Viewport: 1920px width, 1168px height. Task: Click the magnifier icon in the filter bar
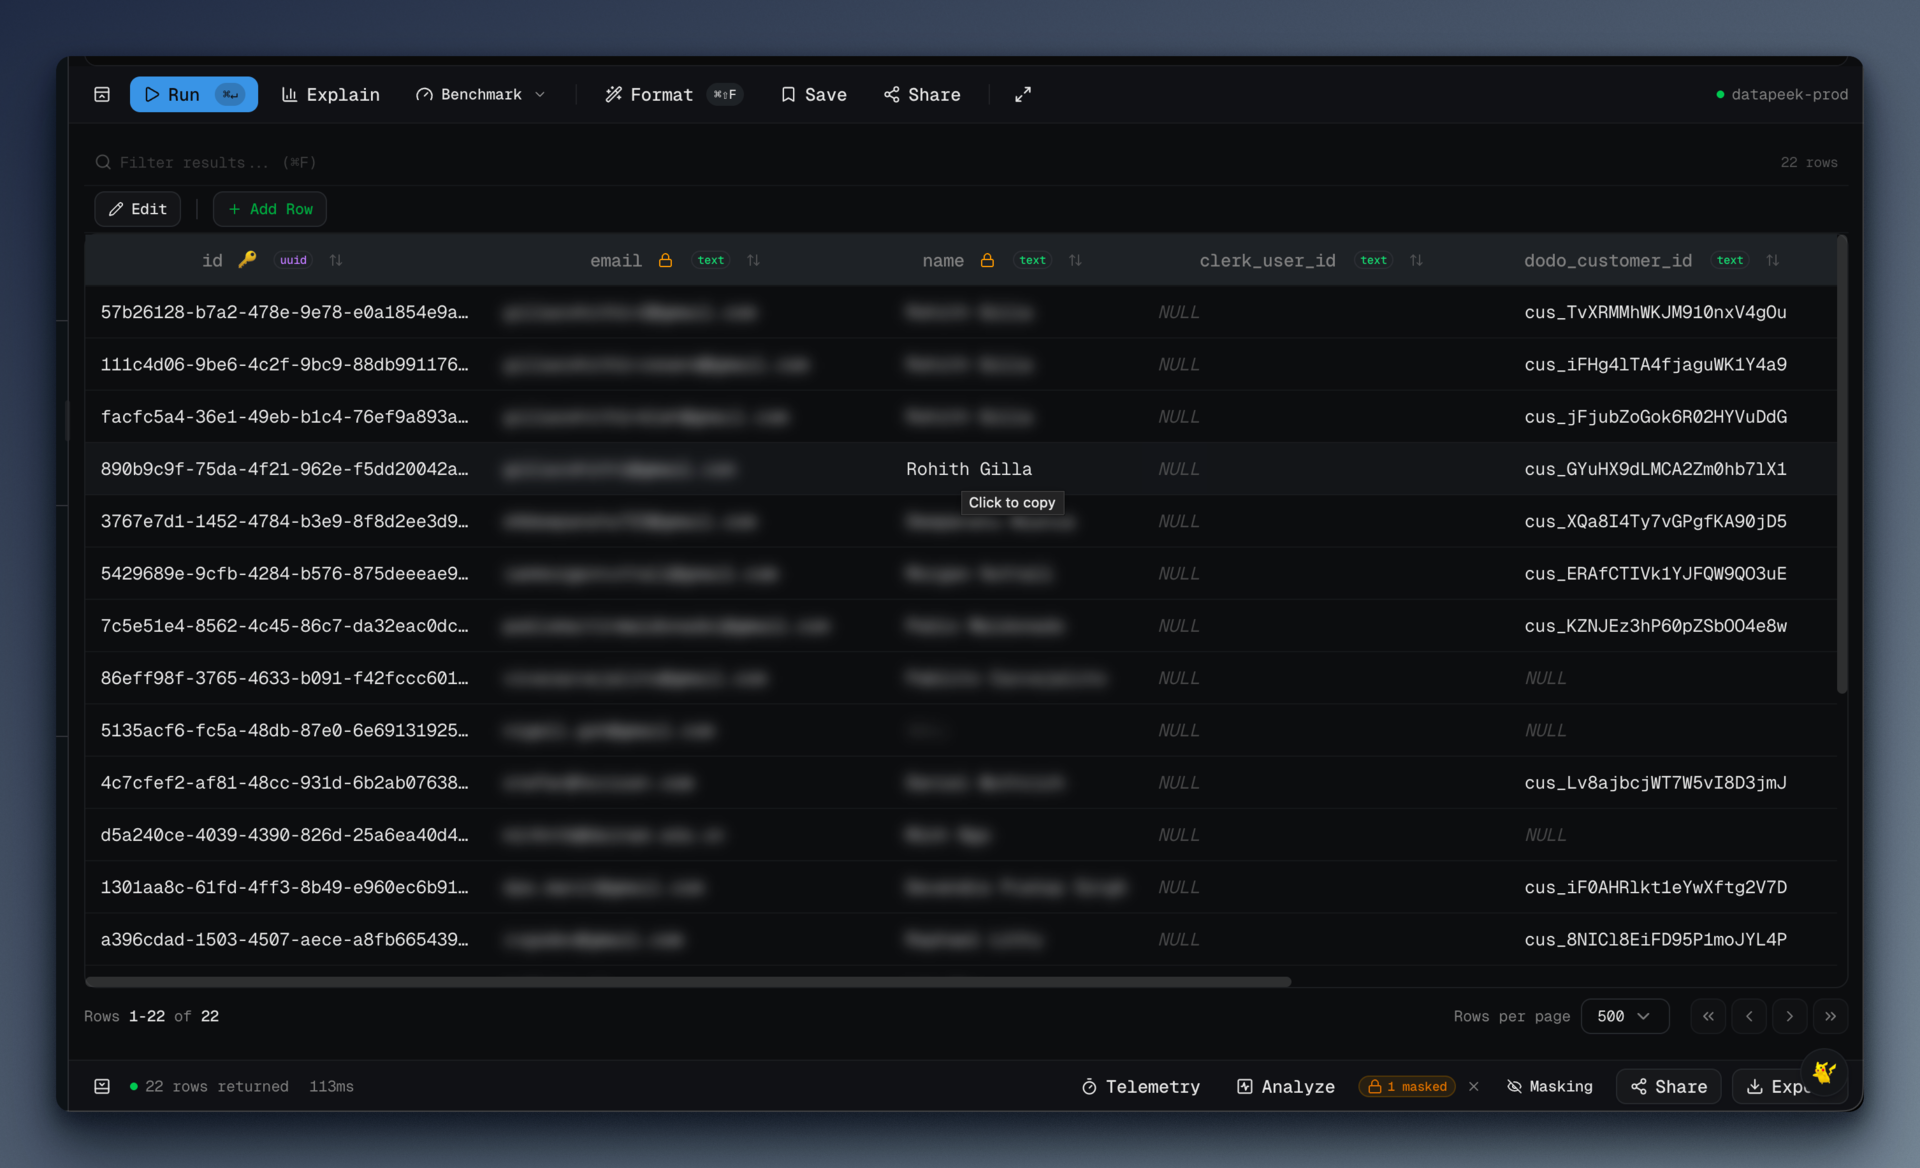pyautogui.click(x=103, y=161)
